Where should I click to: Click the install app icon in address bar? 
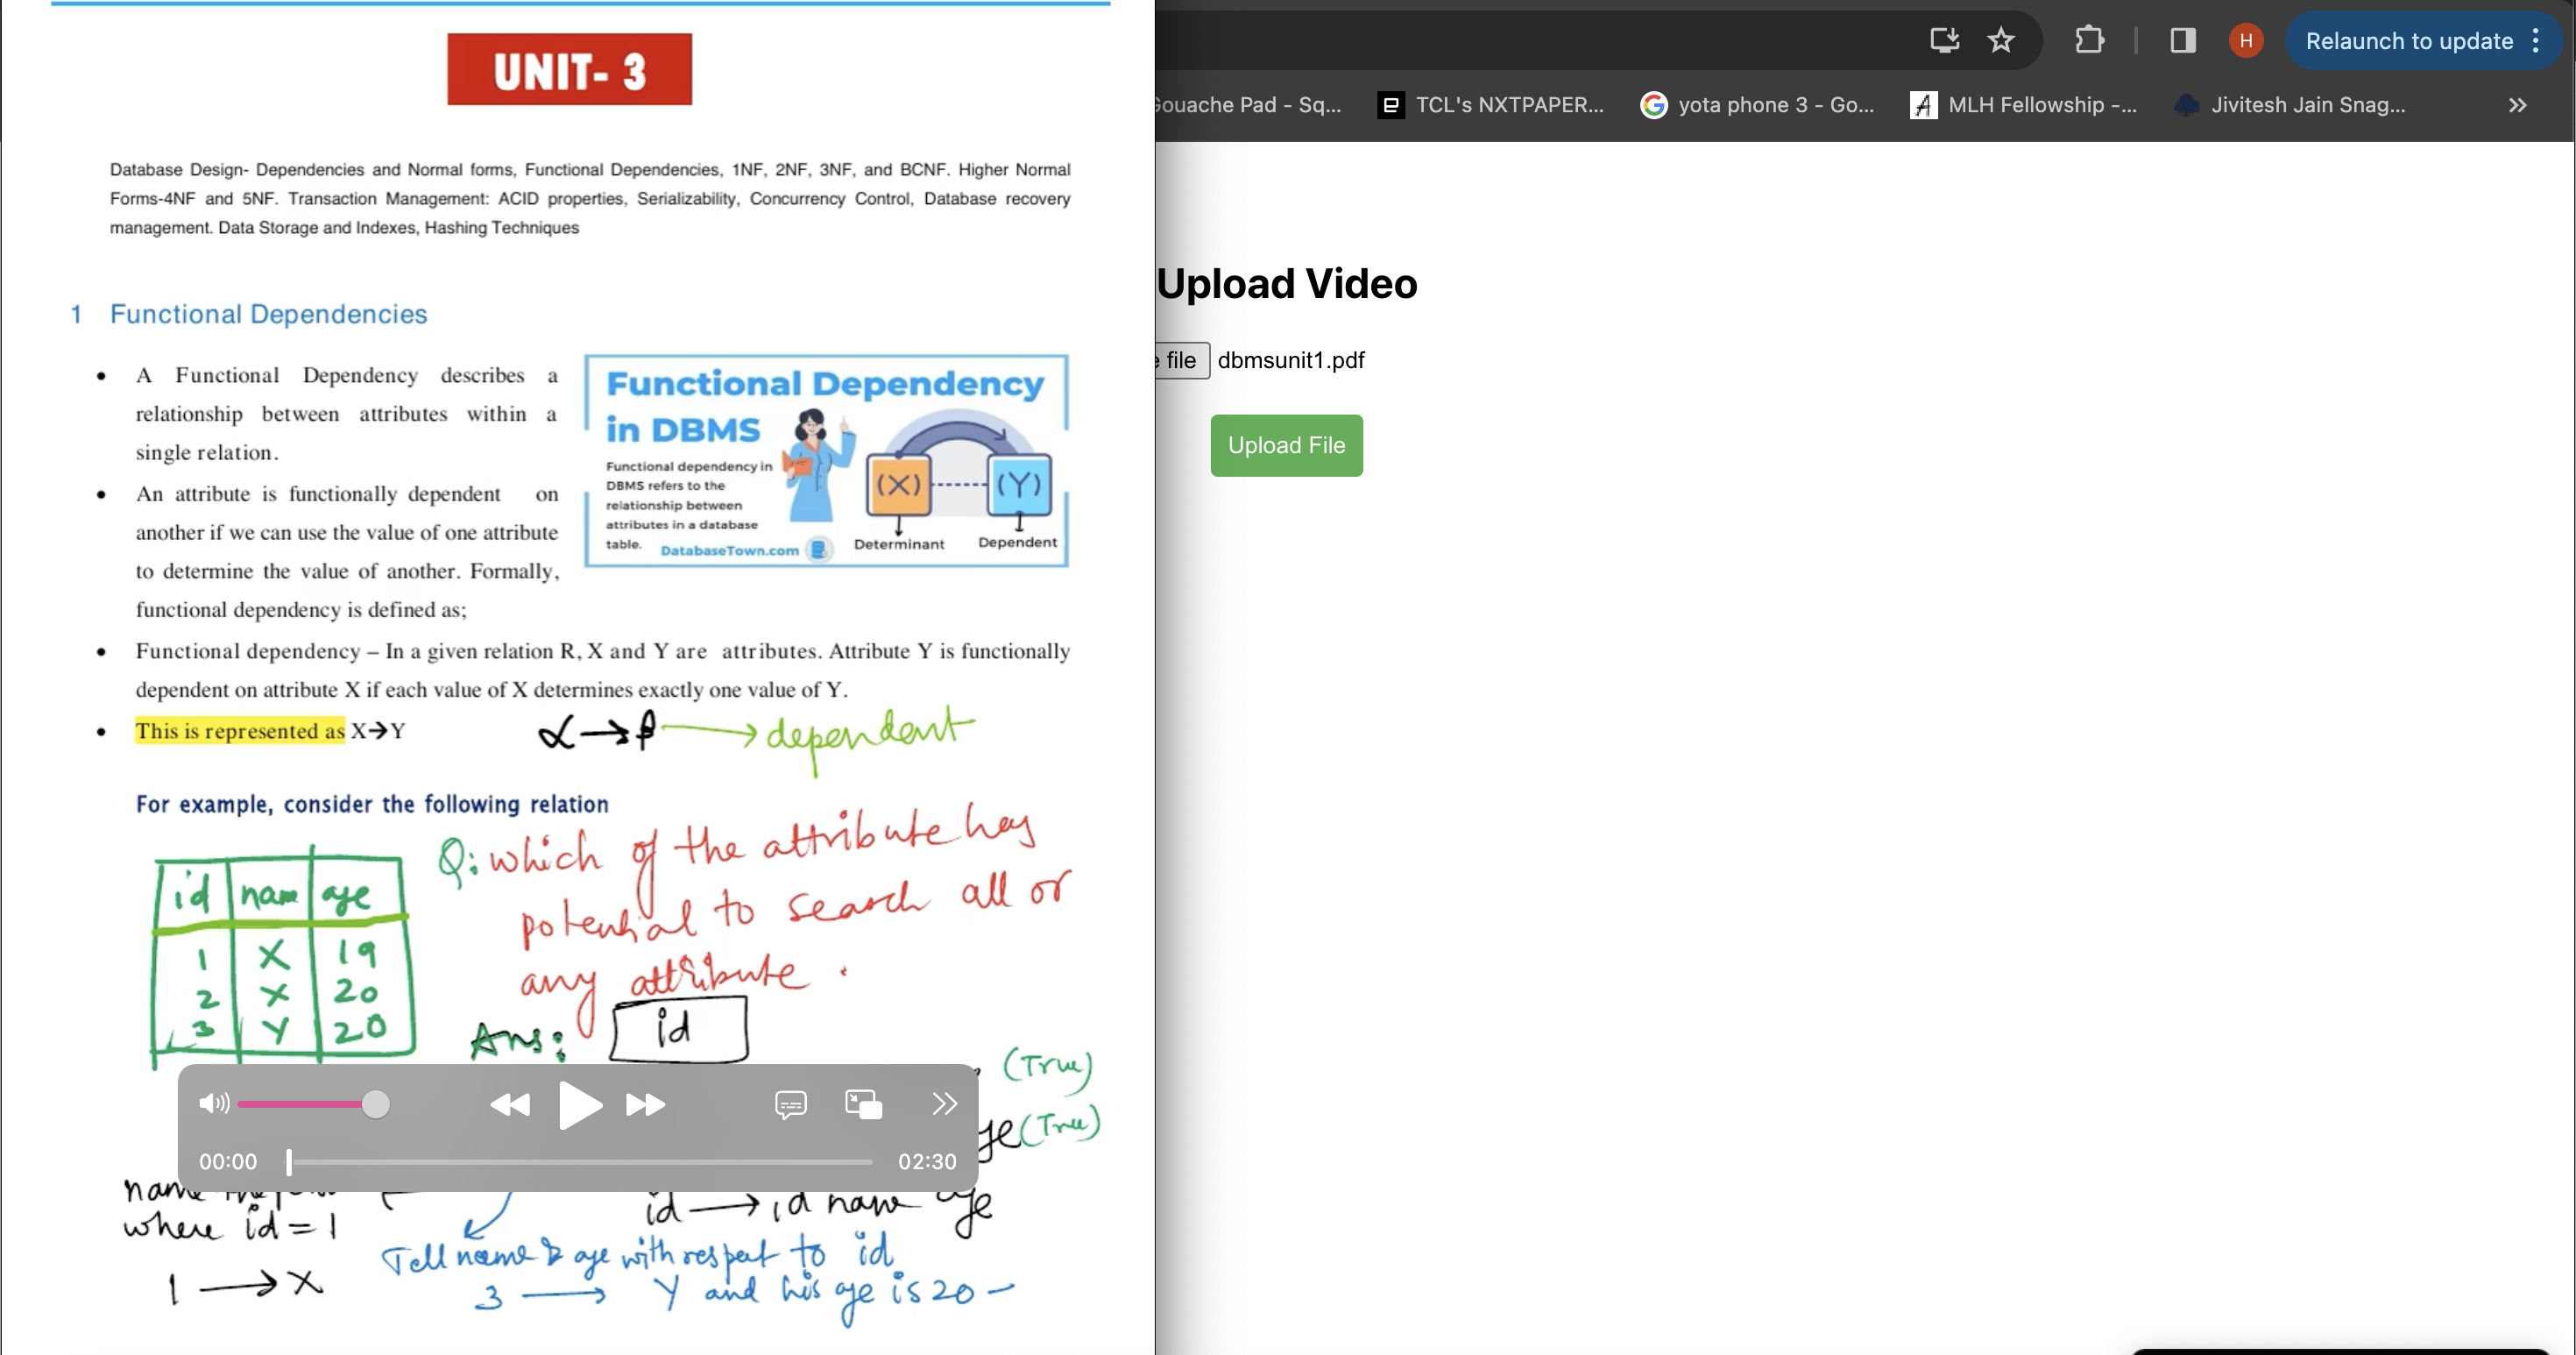click(x=1944, y=40)
